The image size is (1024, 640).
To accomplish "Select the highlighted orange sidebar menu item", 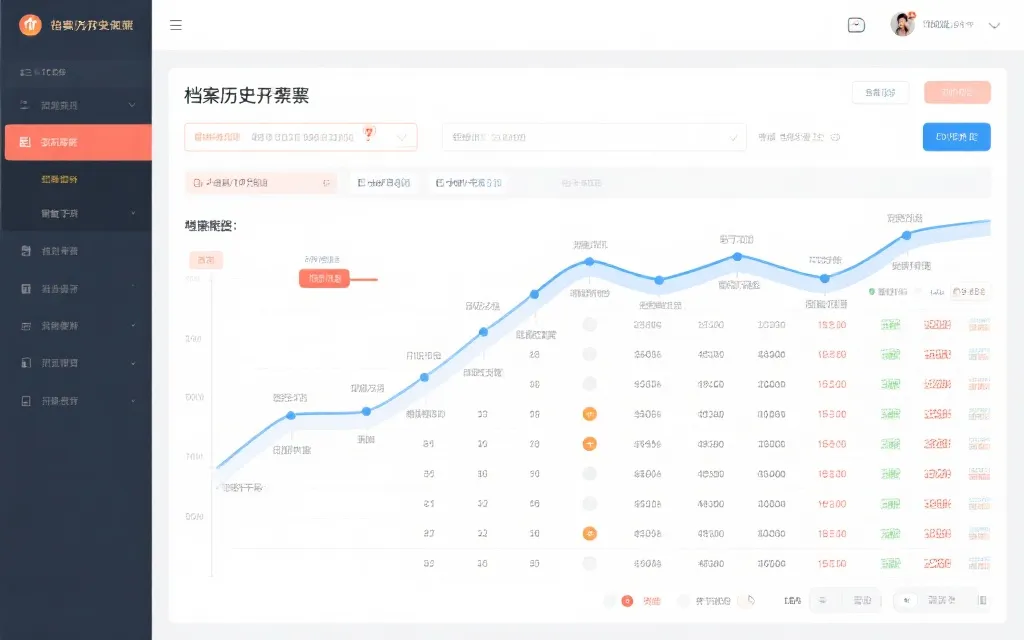I will 77,142.
